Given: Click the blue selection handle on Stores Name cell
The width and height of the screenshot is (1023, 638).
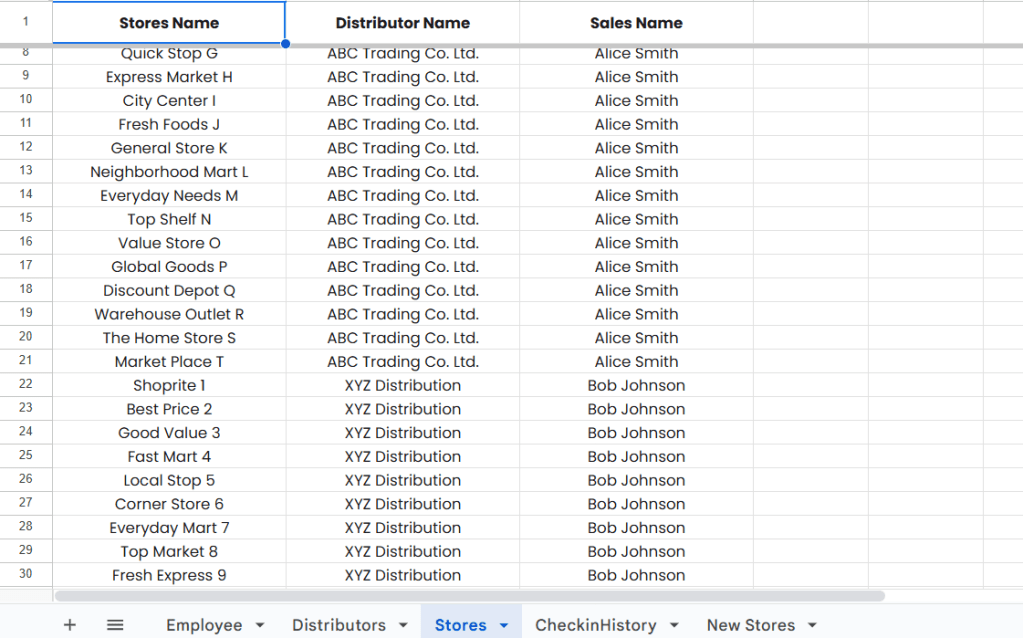Looking at the screenshot, I should (286, 44).
